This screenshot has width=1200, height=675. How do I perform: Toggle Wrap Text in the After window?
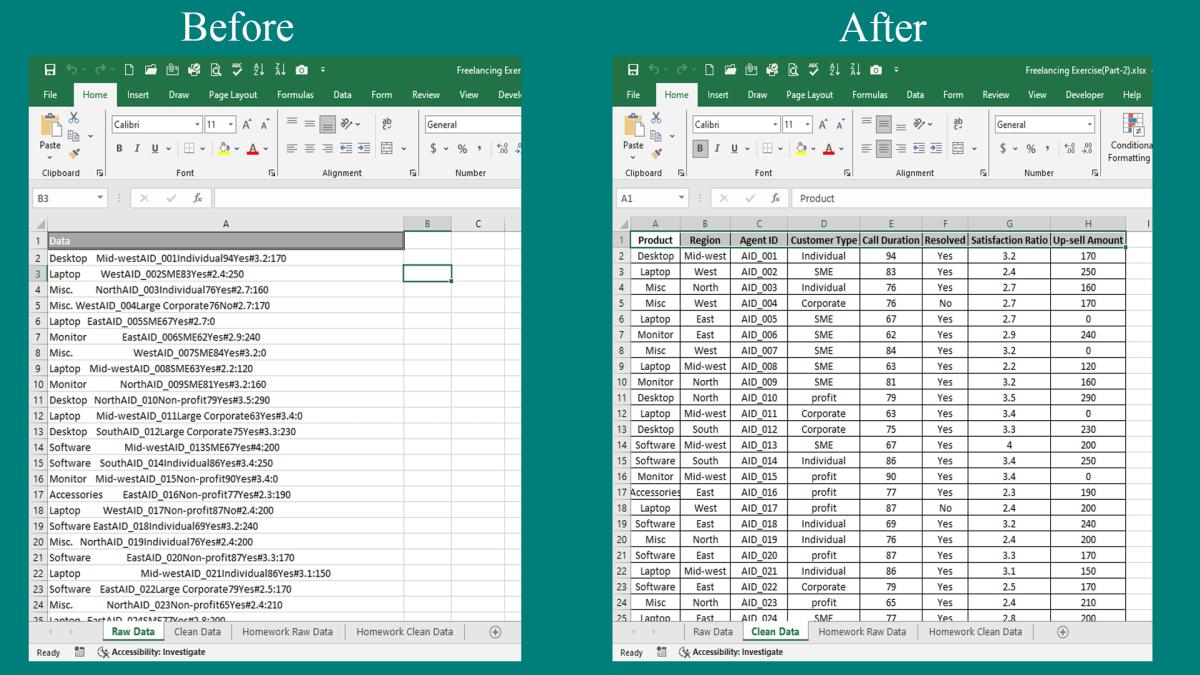958,124
